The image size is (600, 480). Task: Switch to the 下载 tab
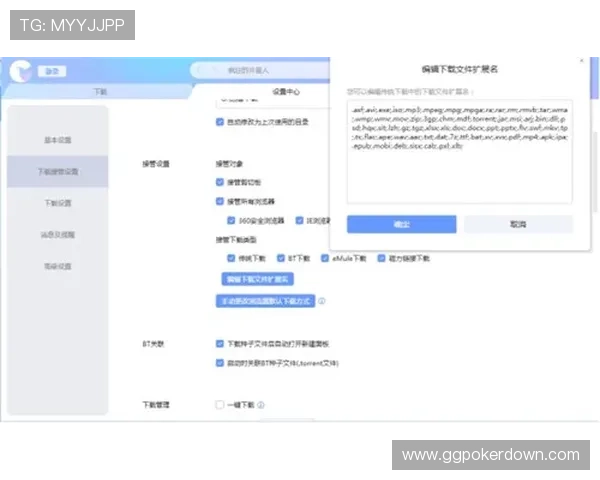pyautogui.click(x=100, y=92)
